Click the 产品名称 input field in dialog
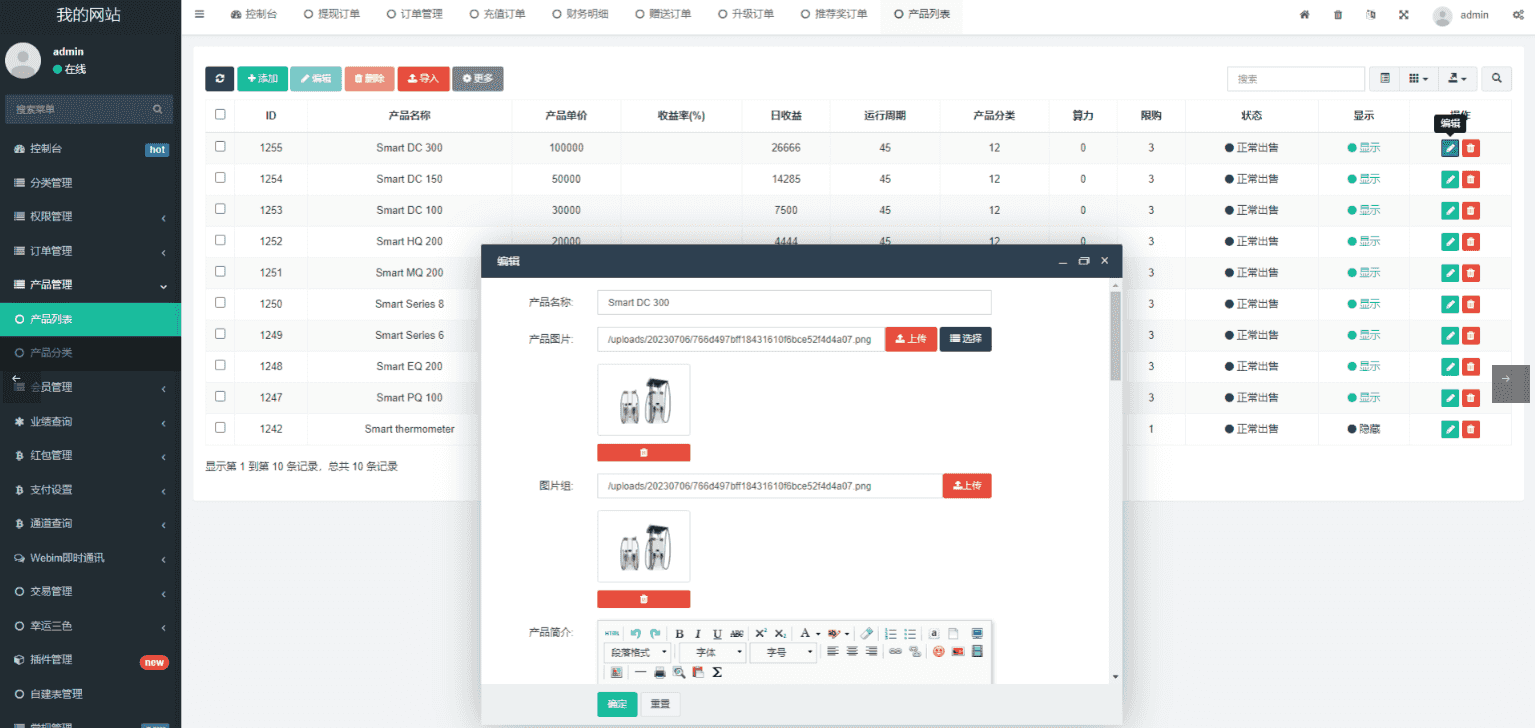 [793, 303]
